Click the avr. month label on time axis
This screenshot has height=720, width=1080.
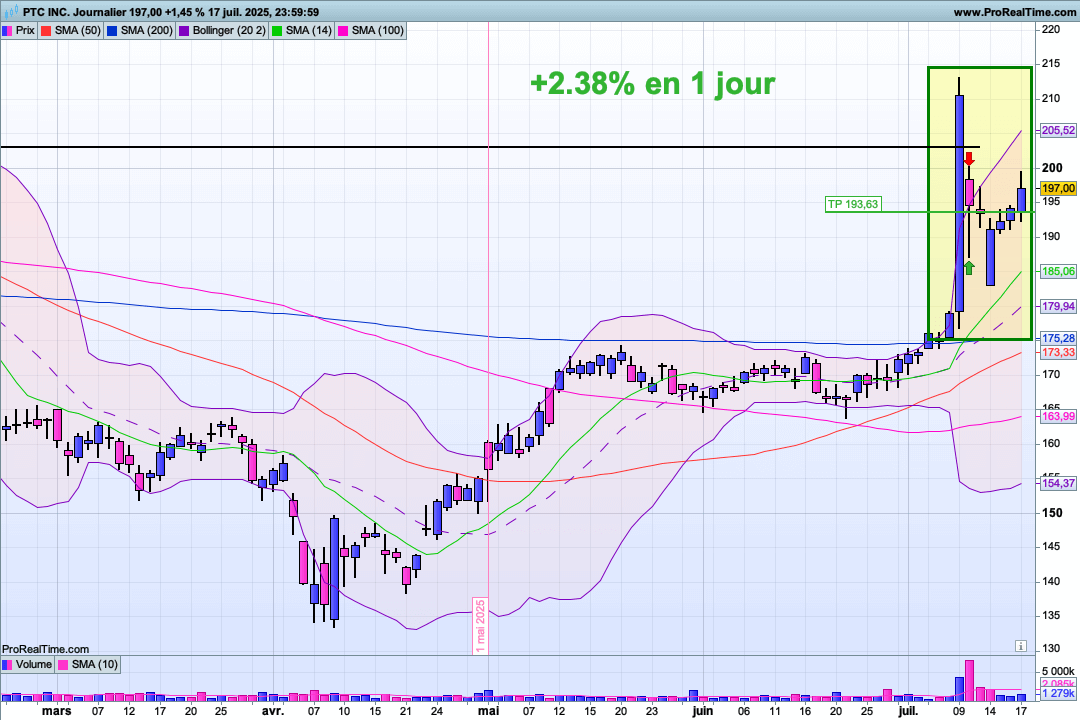point(273,711)
